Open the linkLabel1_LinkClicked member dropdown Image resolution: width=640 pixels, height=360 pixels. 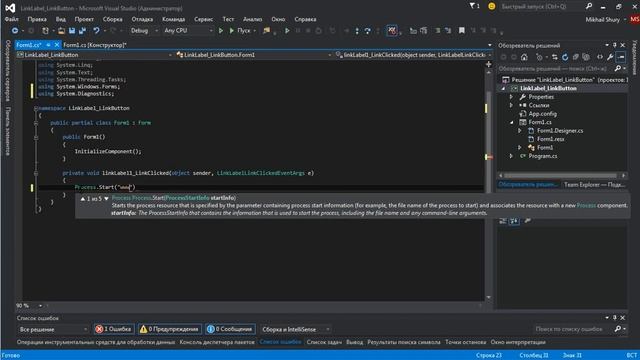click(413, 55)
